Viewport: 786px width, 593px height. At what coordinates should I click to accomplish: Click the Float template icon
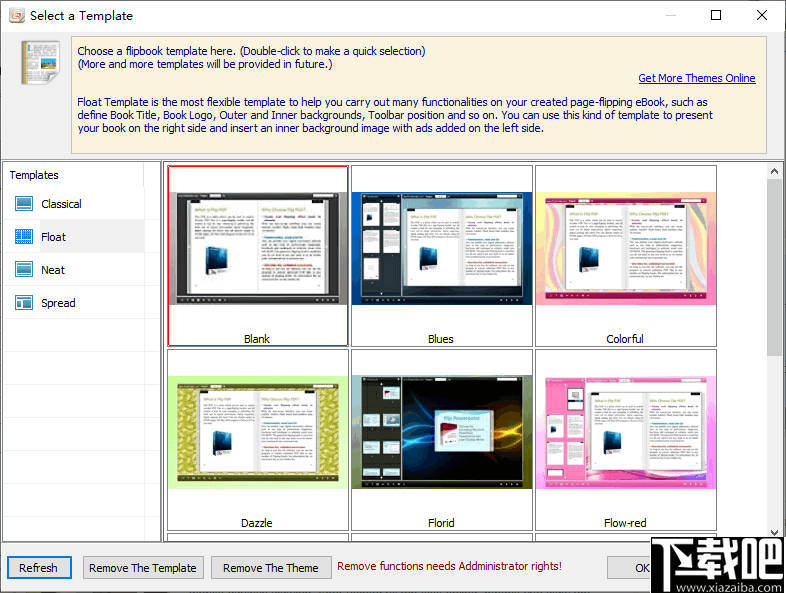(24, 237)
